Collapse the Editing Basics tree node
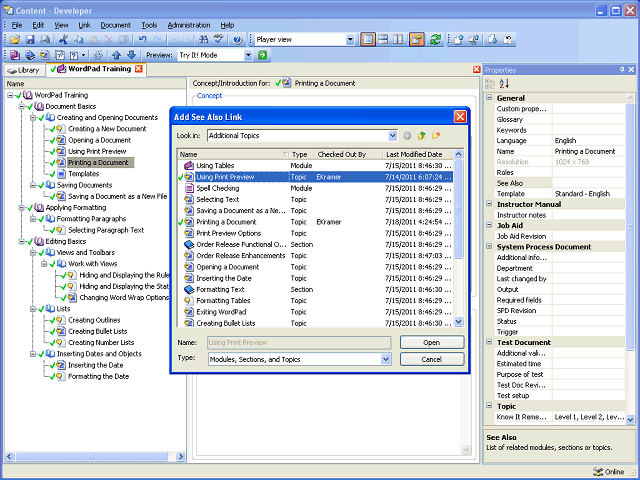 (x=22, y=242)
